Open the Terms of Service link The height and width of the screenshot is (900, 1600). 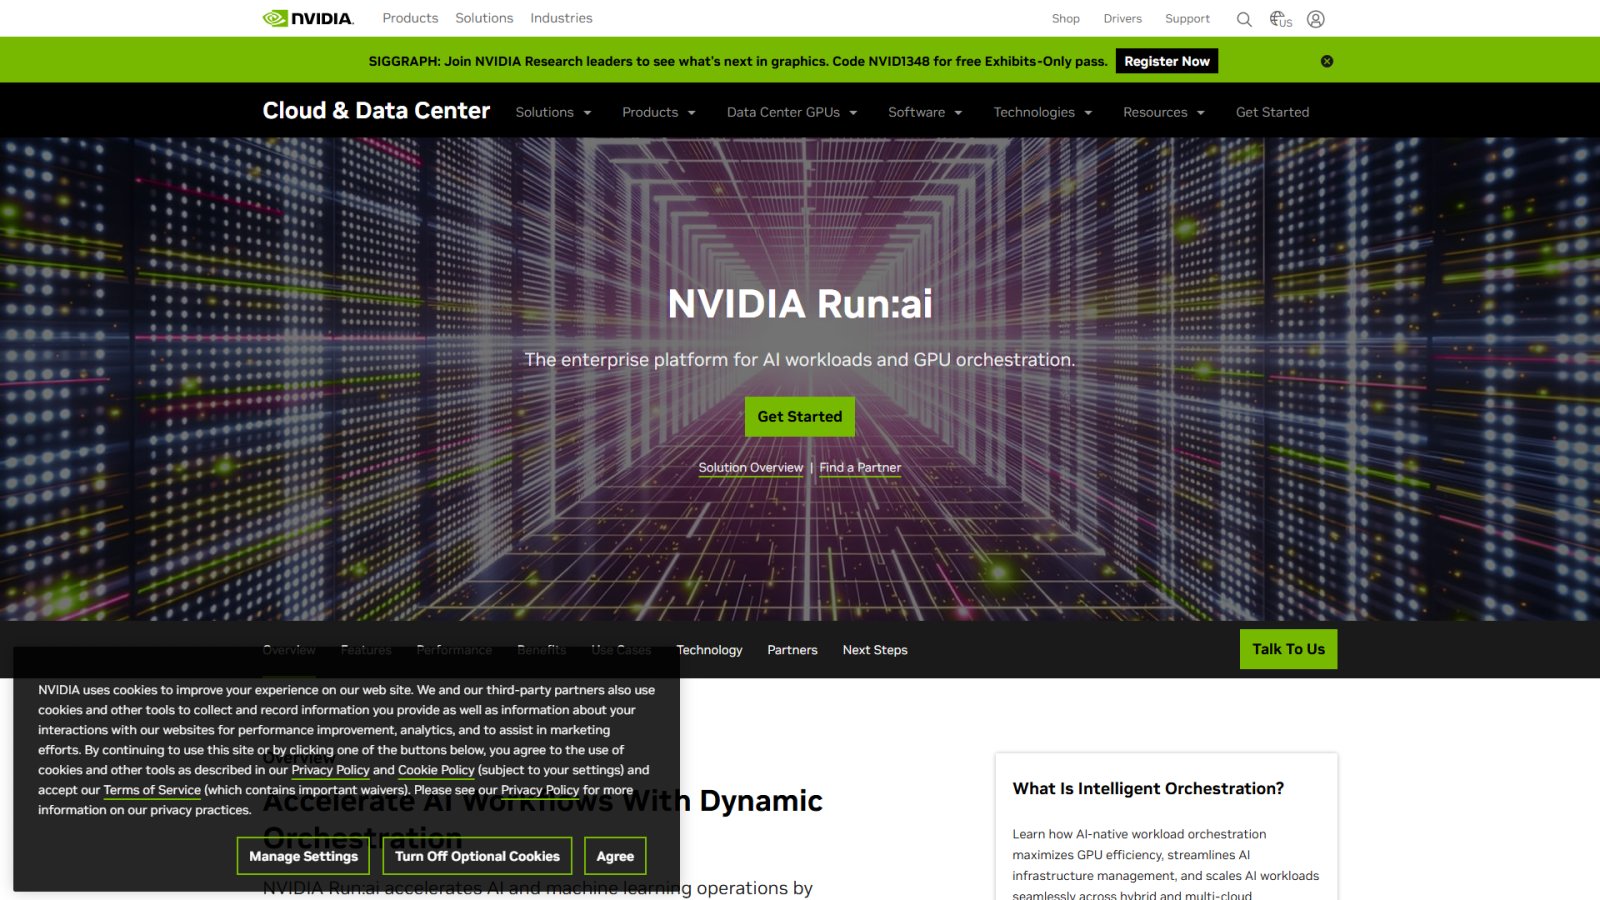[x=152, y=790]
